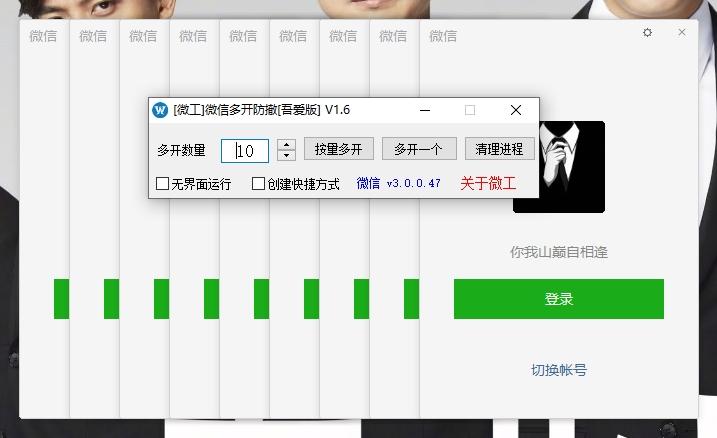
Task: Close the front WeChat login window
Action: pyautogui.click(x=682, y=32)
